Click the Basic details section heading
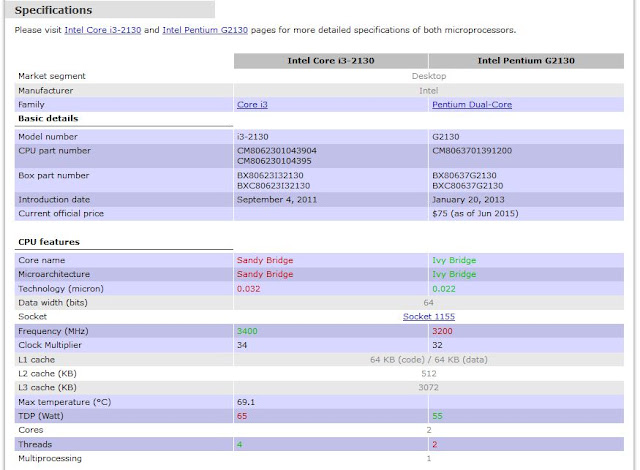This screenshot has width=640, height=470. [48, 118]
